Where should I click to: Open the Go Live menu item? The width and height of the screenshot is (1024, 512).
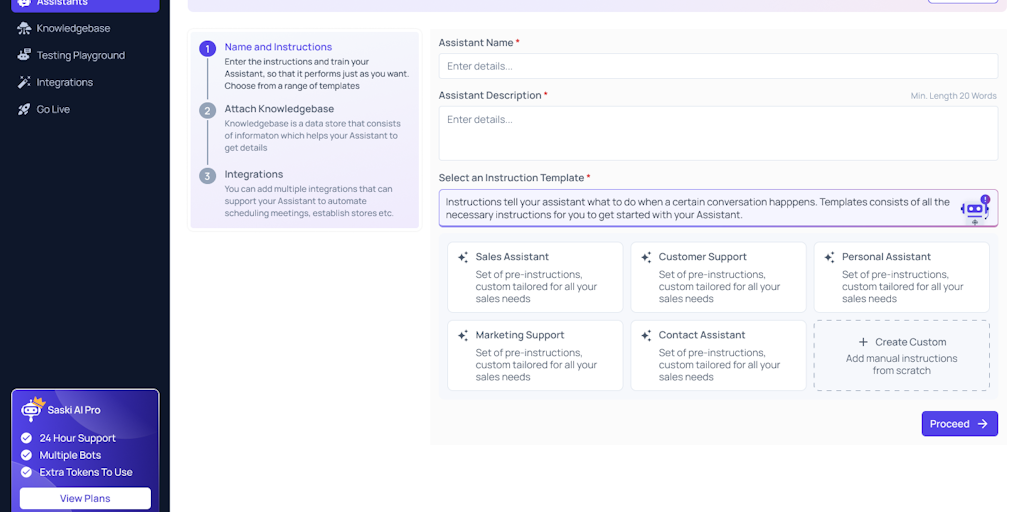(53, 109)
